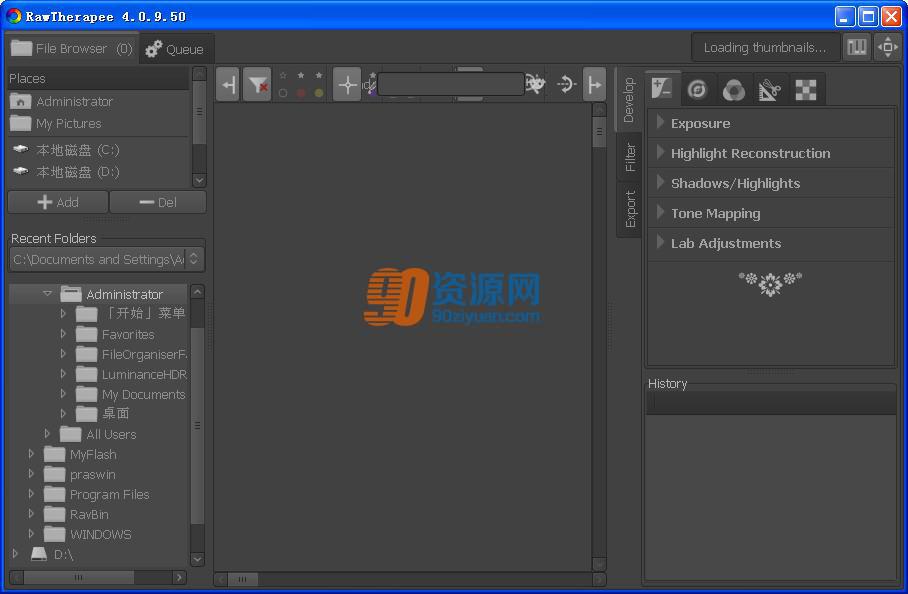Click the thumbnail area vertical scrollbar handle
The image size is (908, 594).
(x=599, y=131)
